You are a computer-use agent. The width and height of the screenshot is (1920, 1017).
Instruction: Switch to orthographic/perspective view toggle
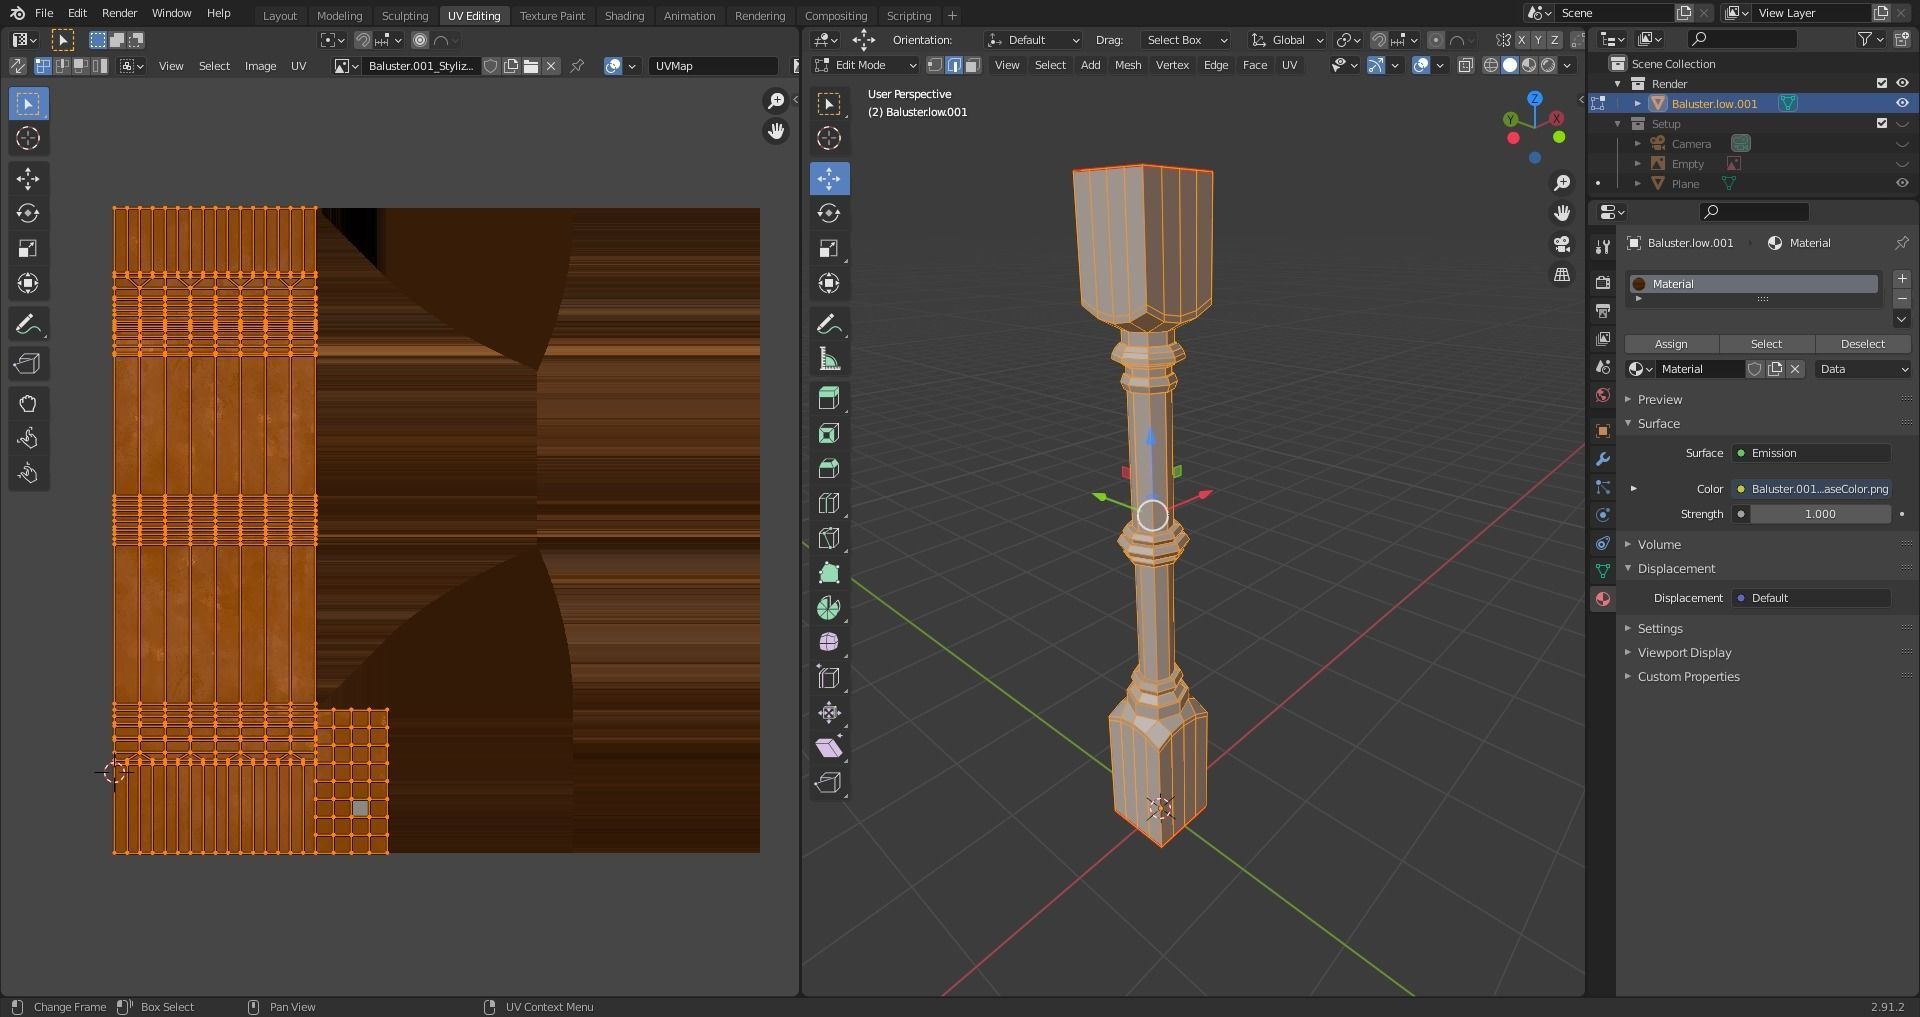(1562, 275)
